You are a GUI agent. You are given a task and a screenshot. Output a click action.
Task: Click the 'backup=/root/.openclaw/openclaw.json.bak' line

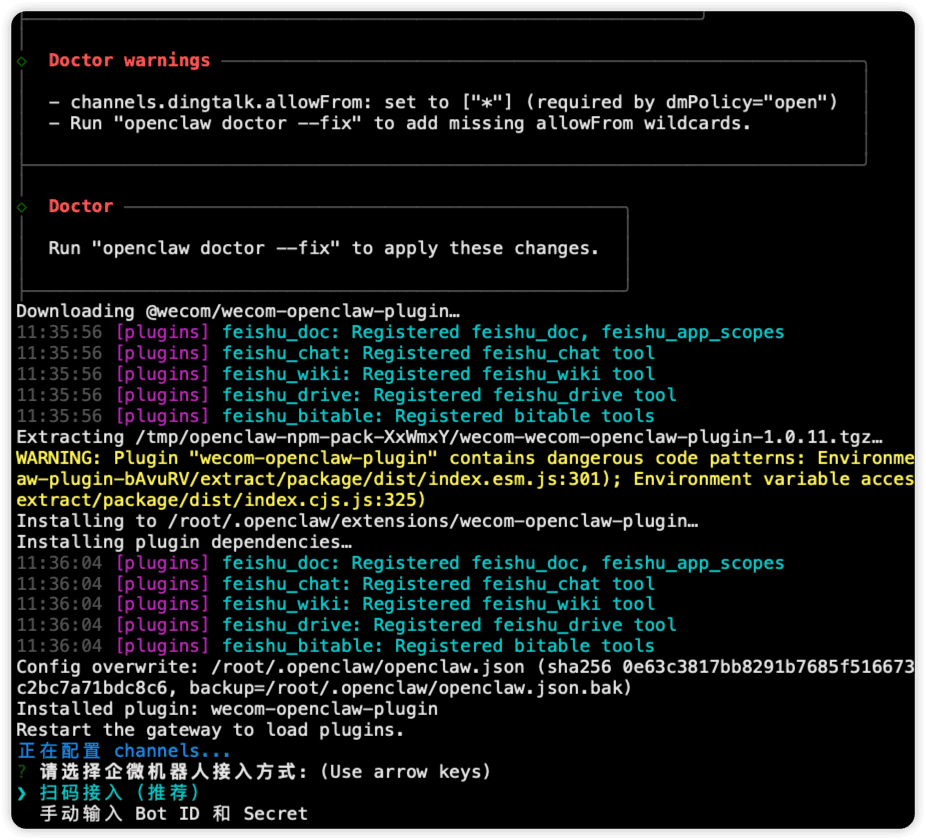[324, 688]
